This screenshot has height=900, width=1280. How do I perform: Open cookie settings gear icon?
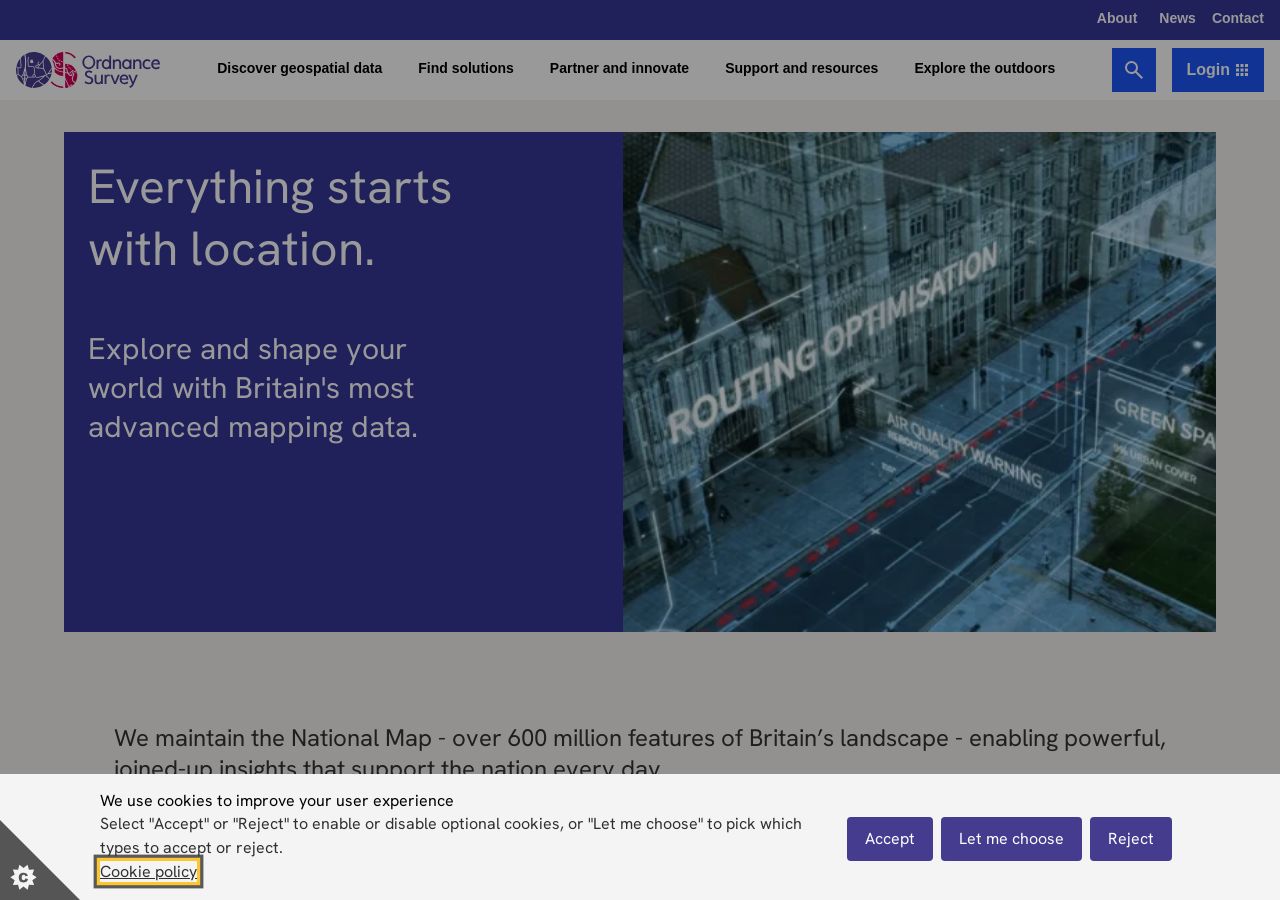pos(24,877)
